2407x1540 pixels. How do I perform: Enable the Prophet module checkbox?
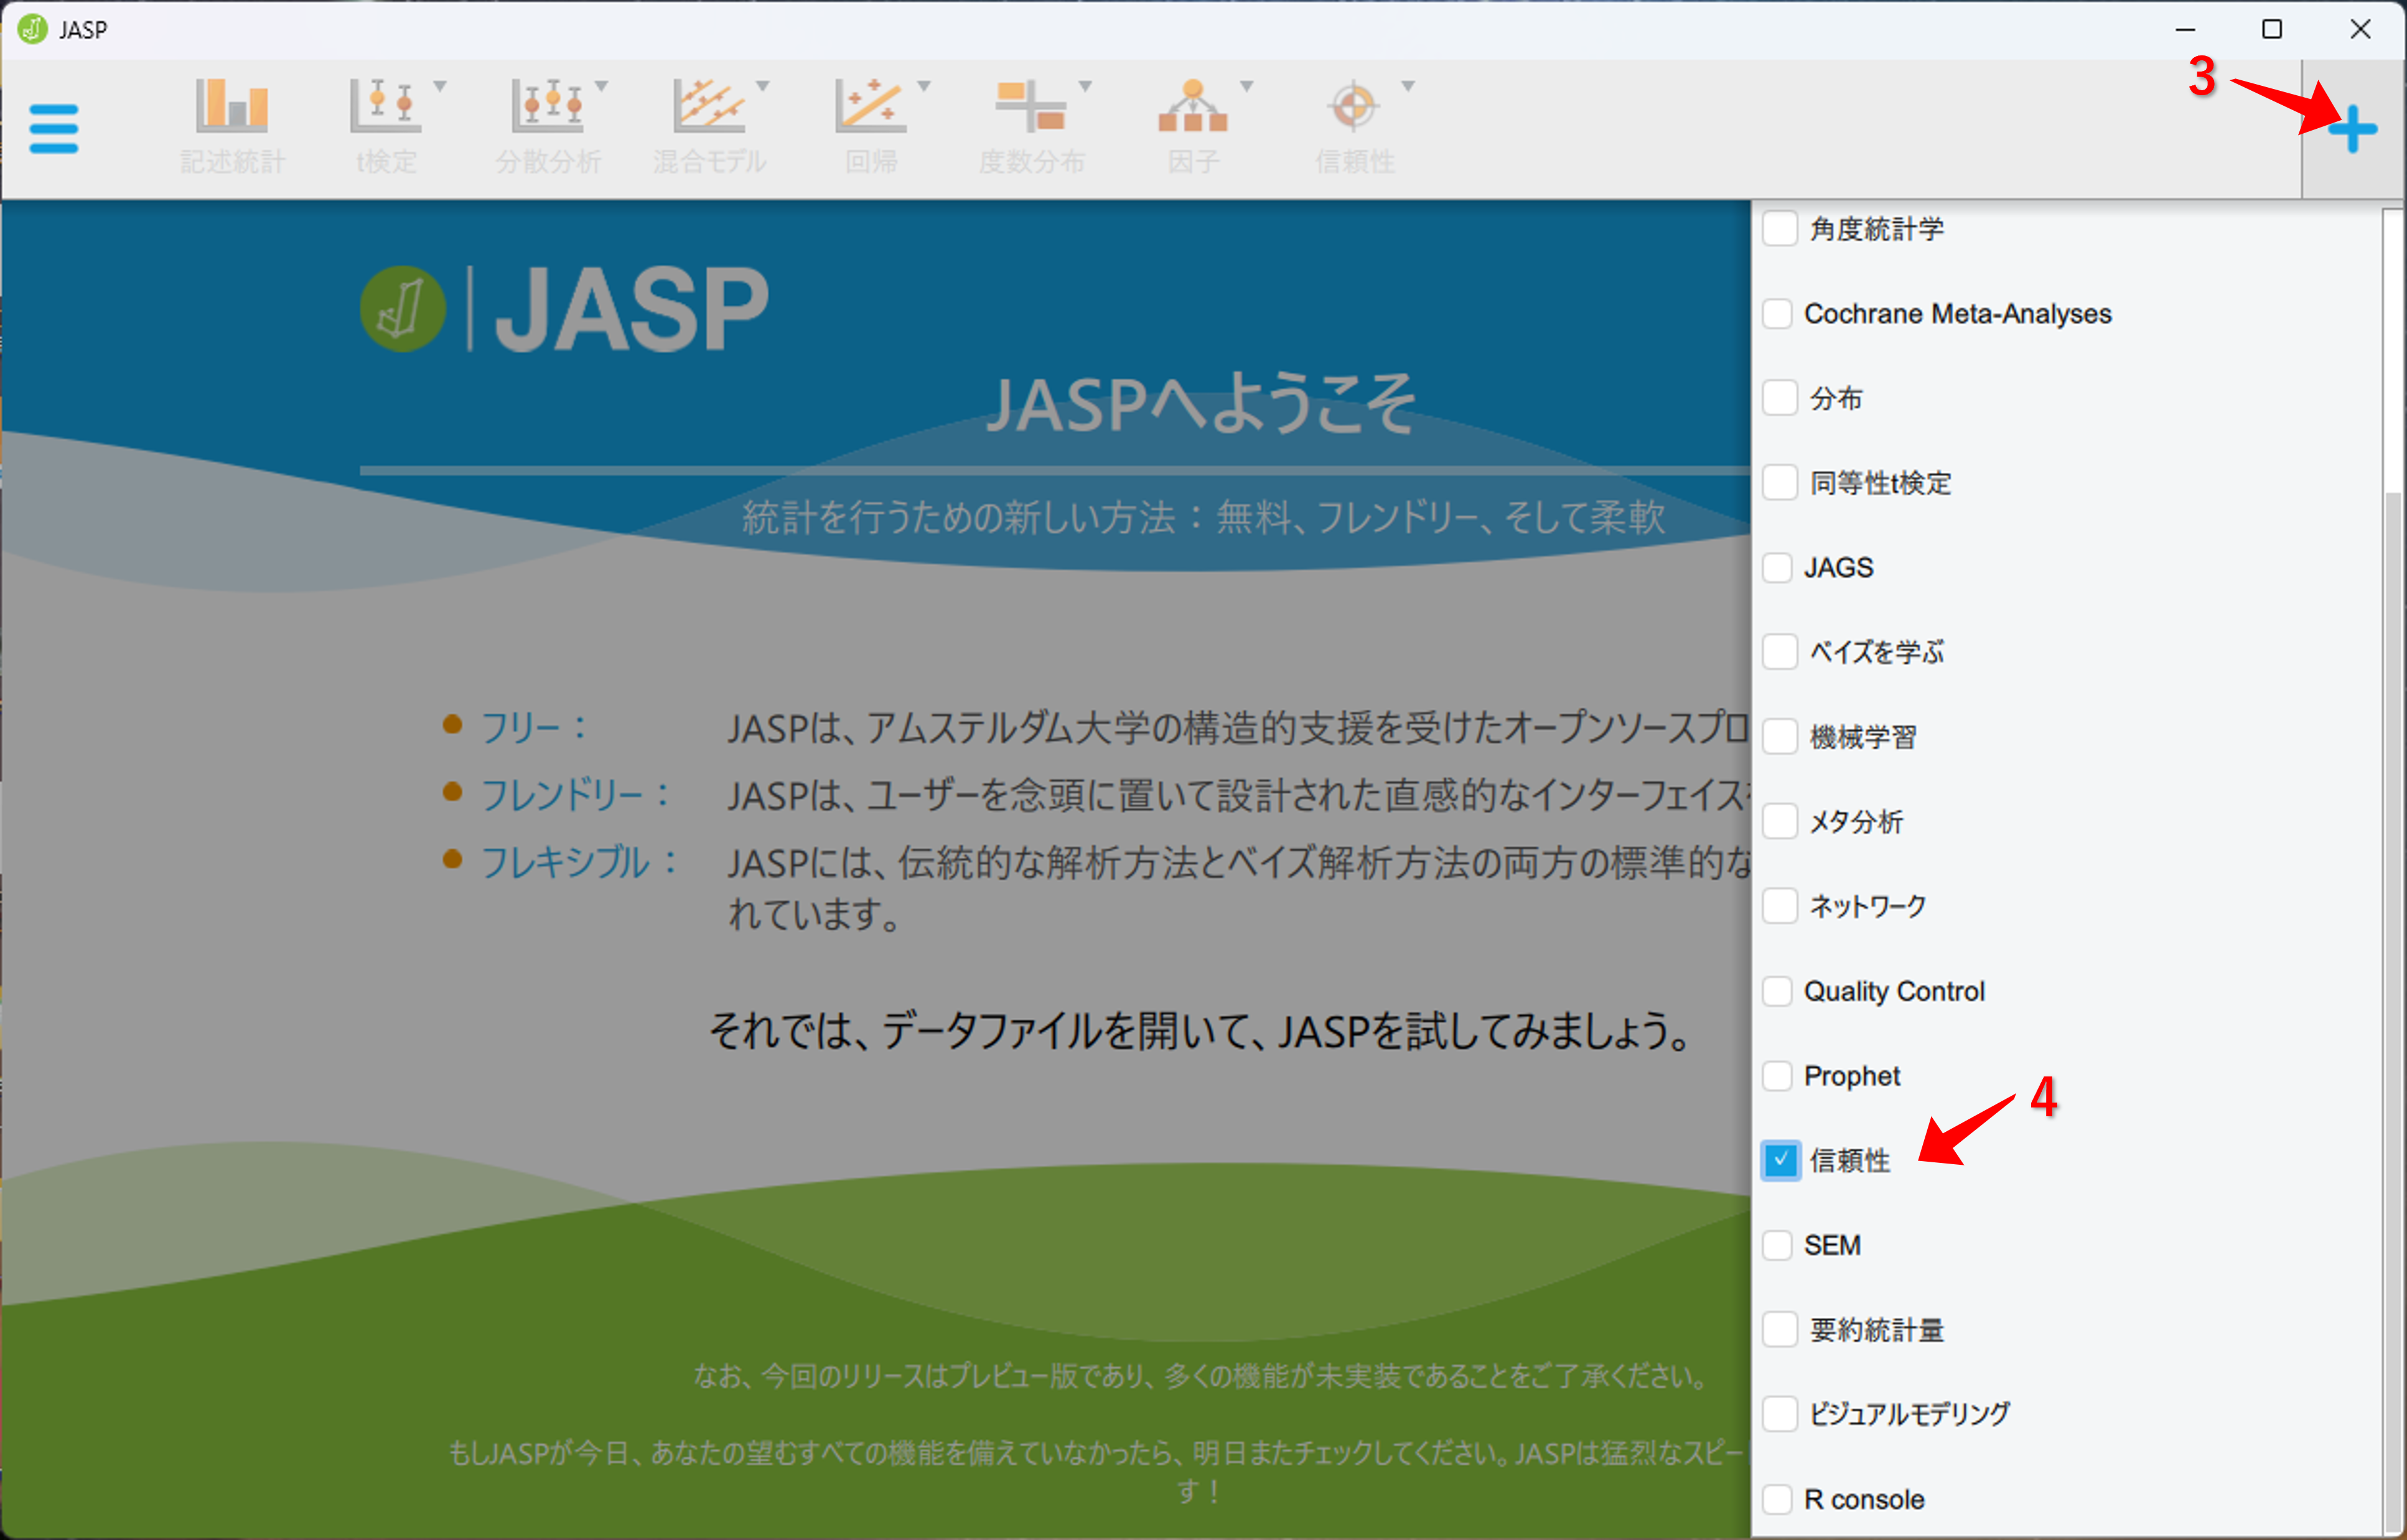(1777, 1076)
